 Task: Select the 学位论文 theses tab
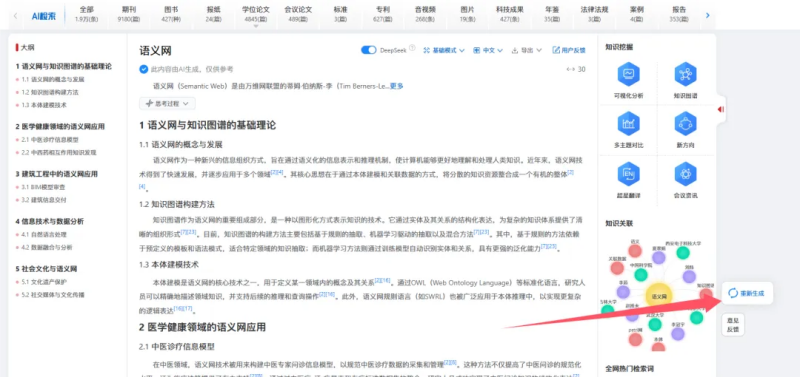pos(256,14)
